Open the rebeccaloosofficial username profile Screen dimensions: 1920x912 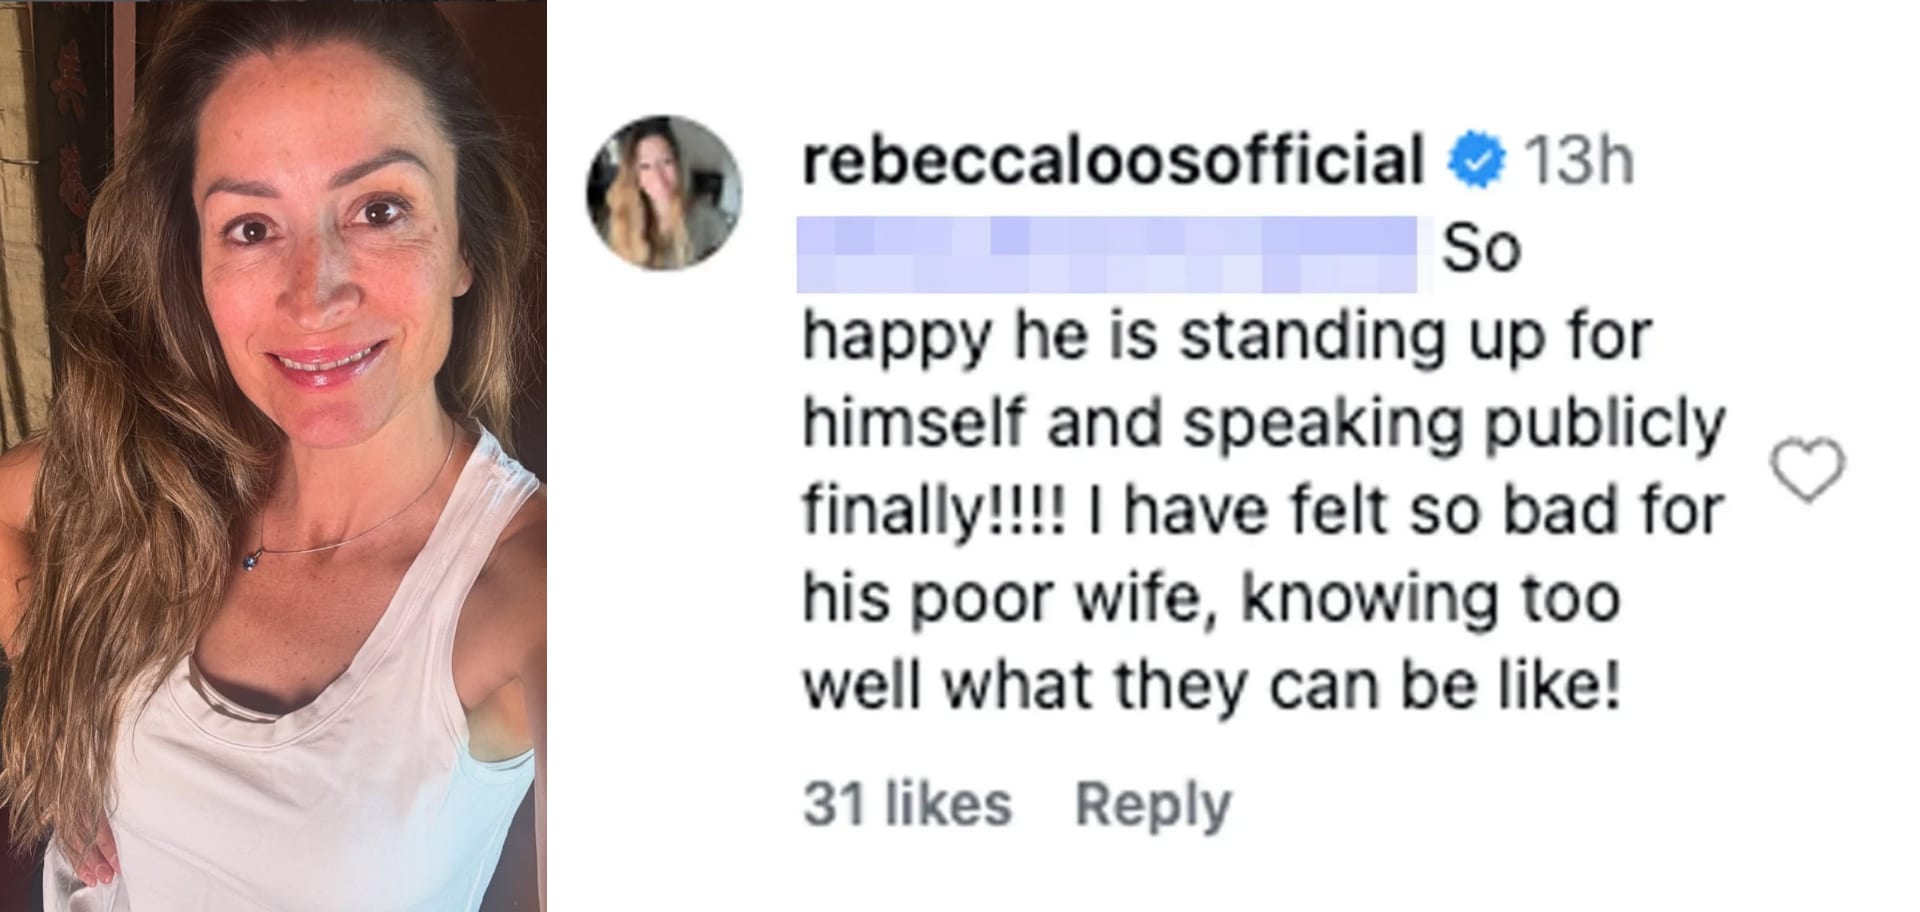click(1112, 161)
